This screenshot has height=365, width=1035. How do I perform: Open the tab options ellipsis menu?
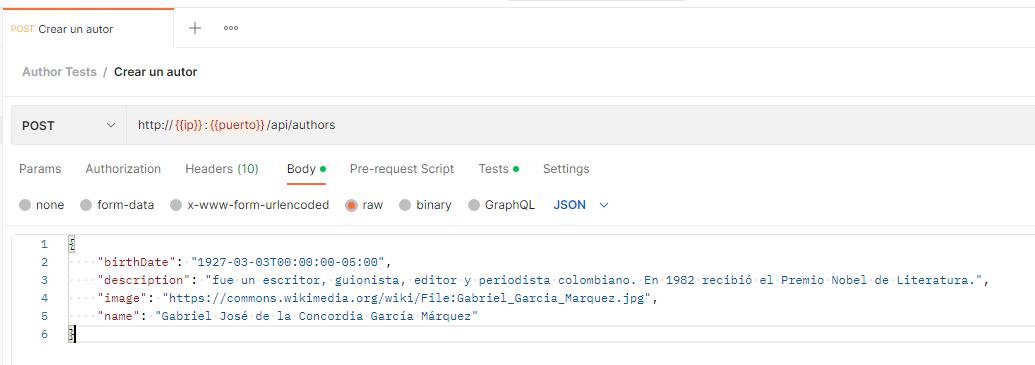point(230,28)
